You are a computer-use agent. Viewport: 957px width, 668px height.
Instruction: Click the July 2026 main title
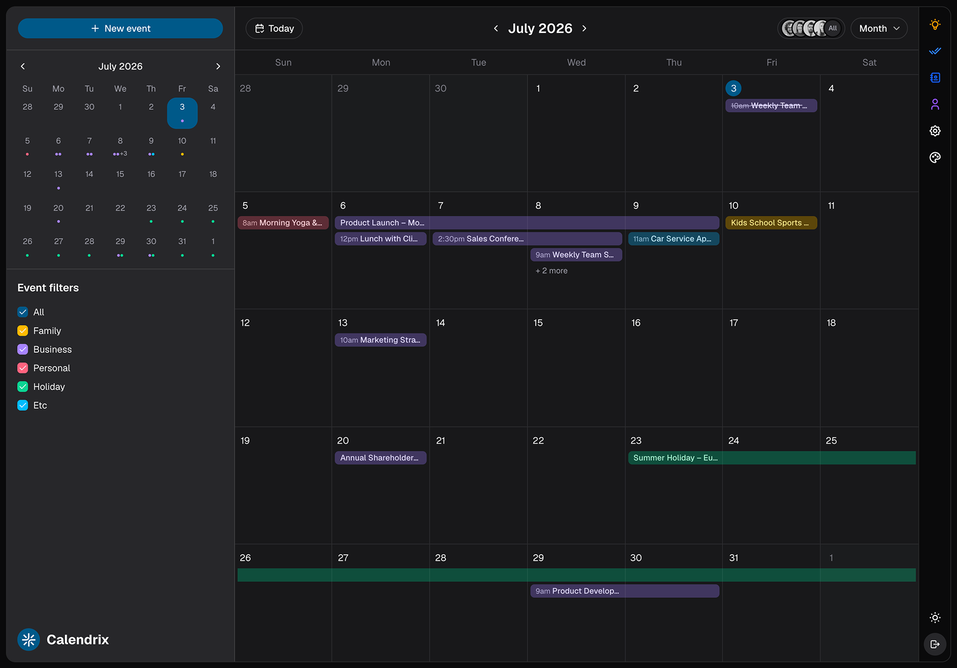pos(540,28)
